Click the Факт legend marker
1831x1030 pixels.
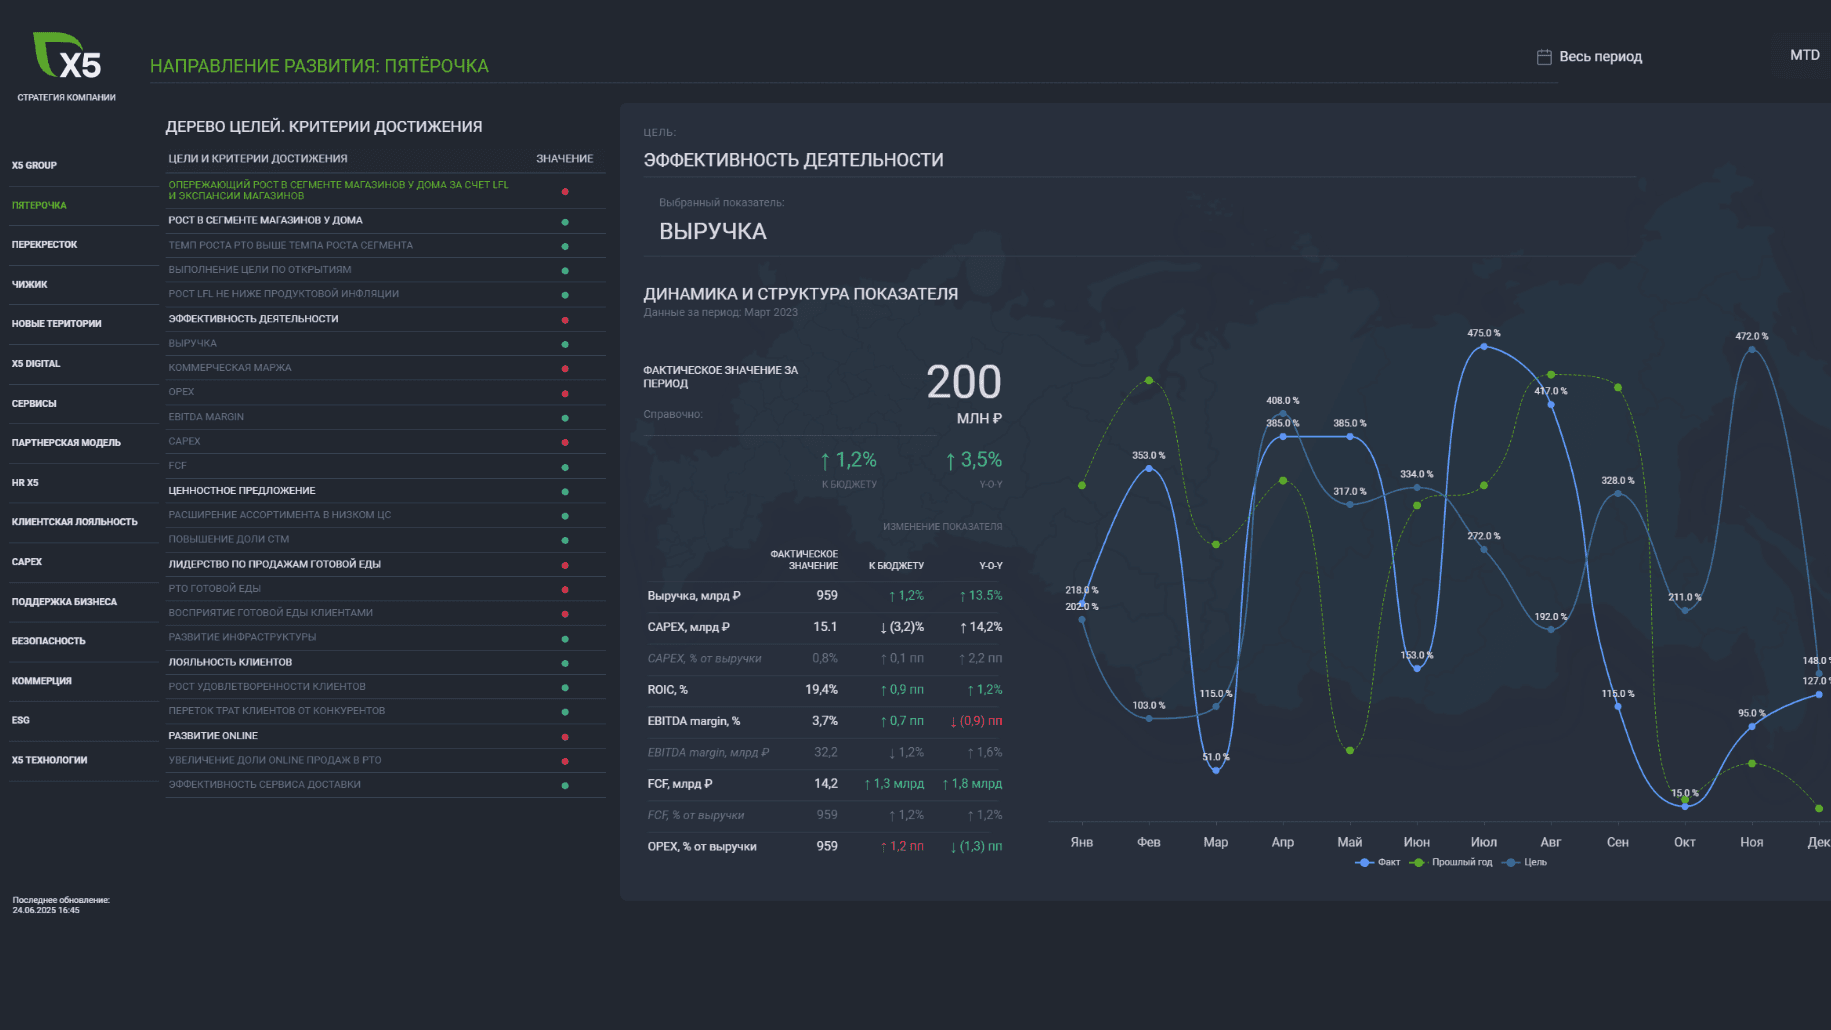coord(1364,862)
